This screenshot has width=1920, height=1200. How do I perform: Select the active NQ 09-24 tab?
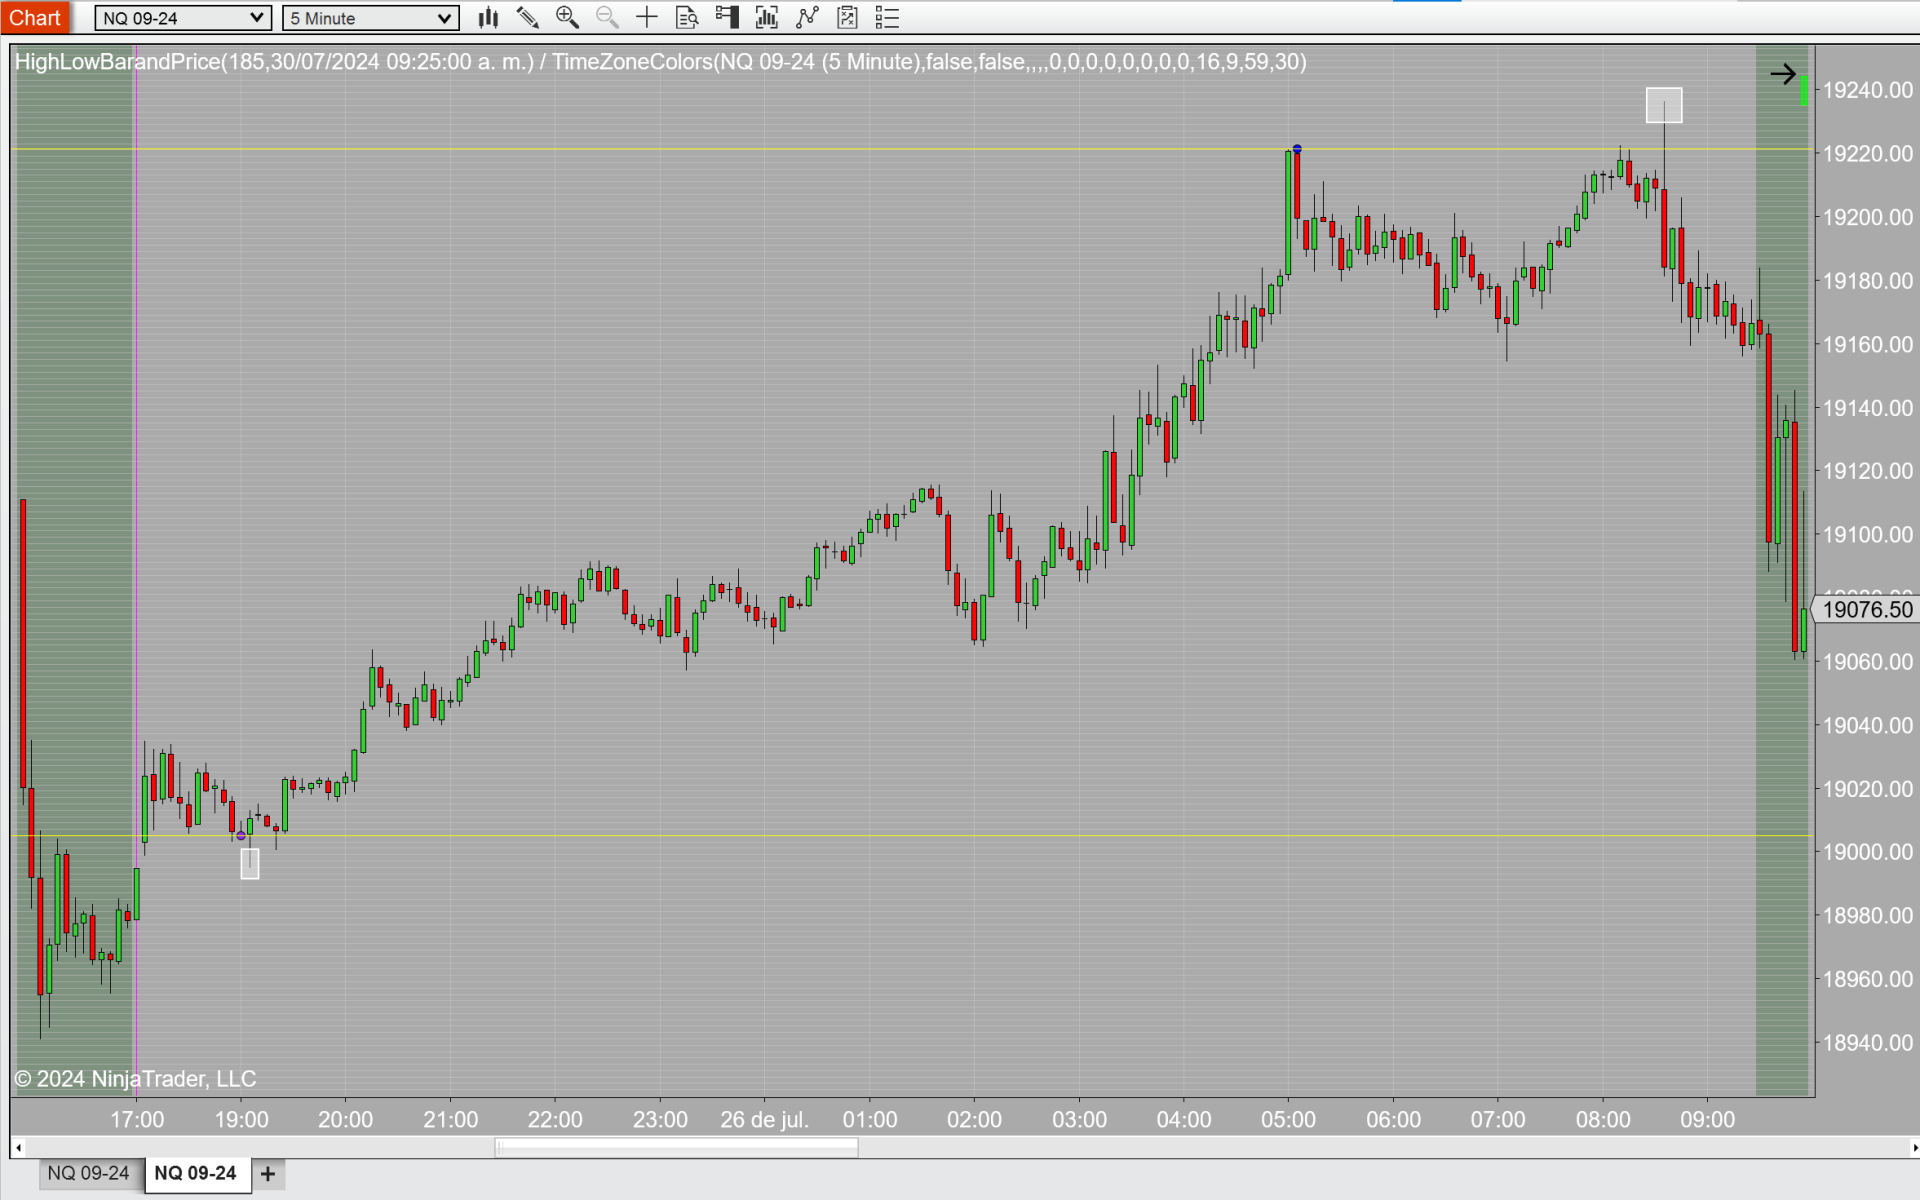(195, 1173)
